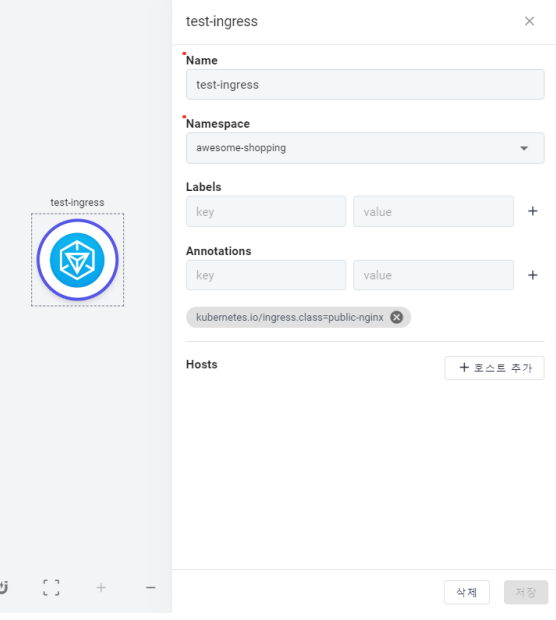Click the Labels key field

(x=266, y=212)
